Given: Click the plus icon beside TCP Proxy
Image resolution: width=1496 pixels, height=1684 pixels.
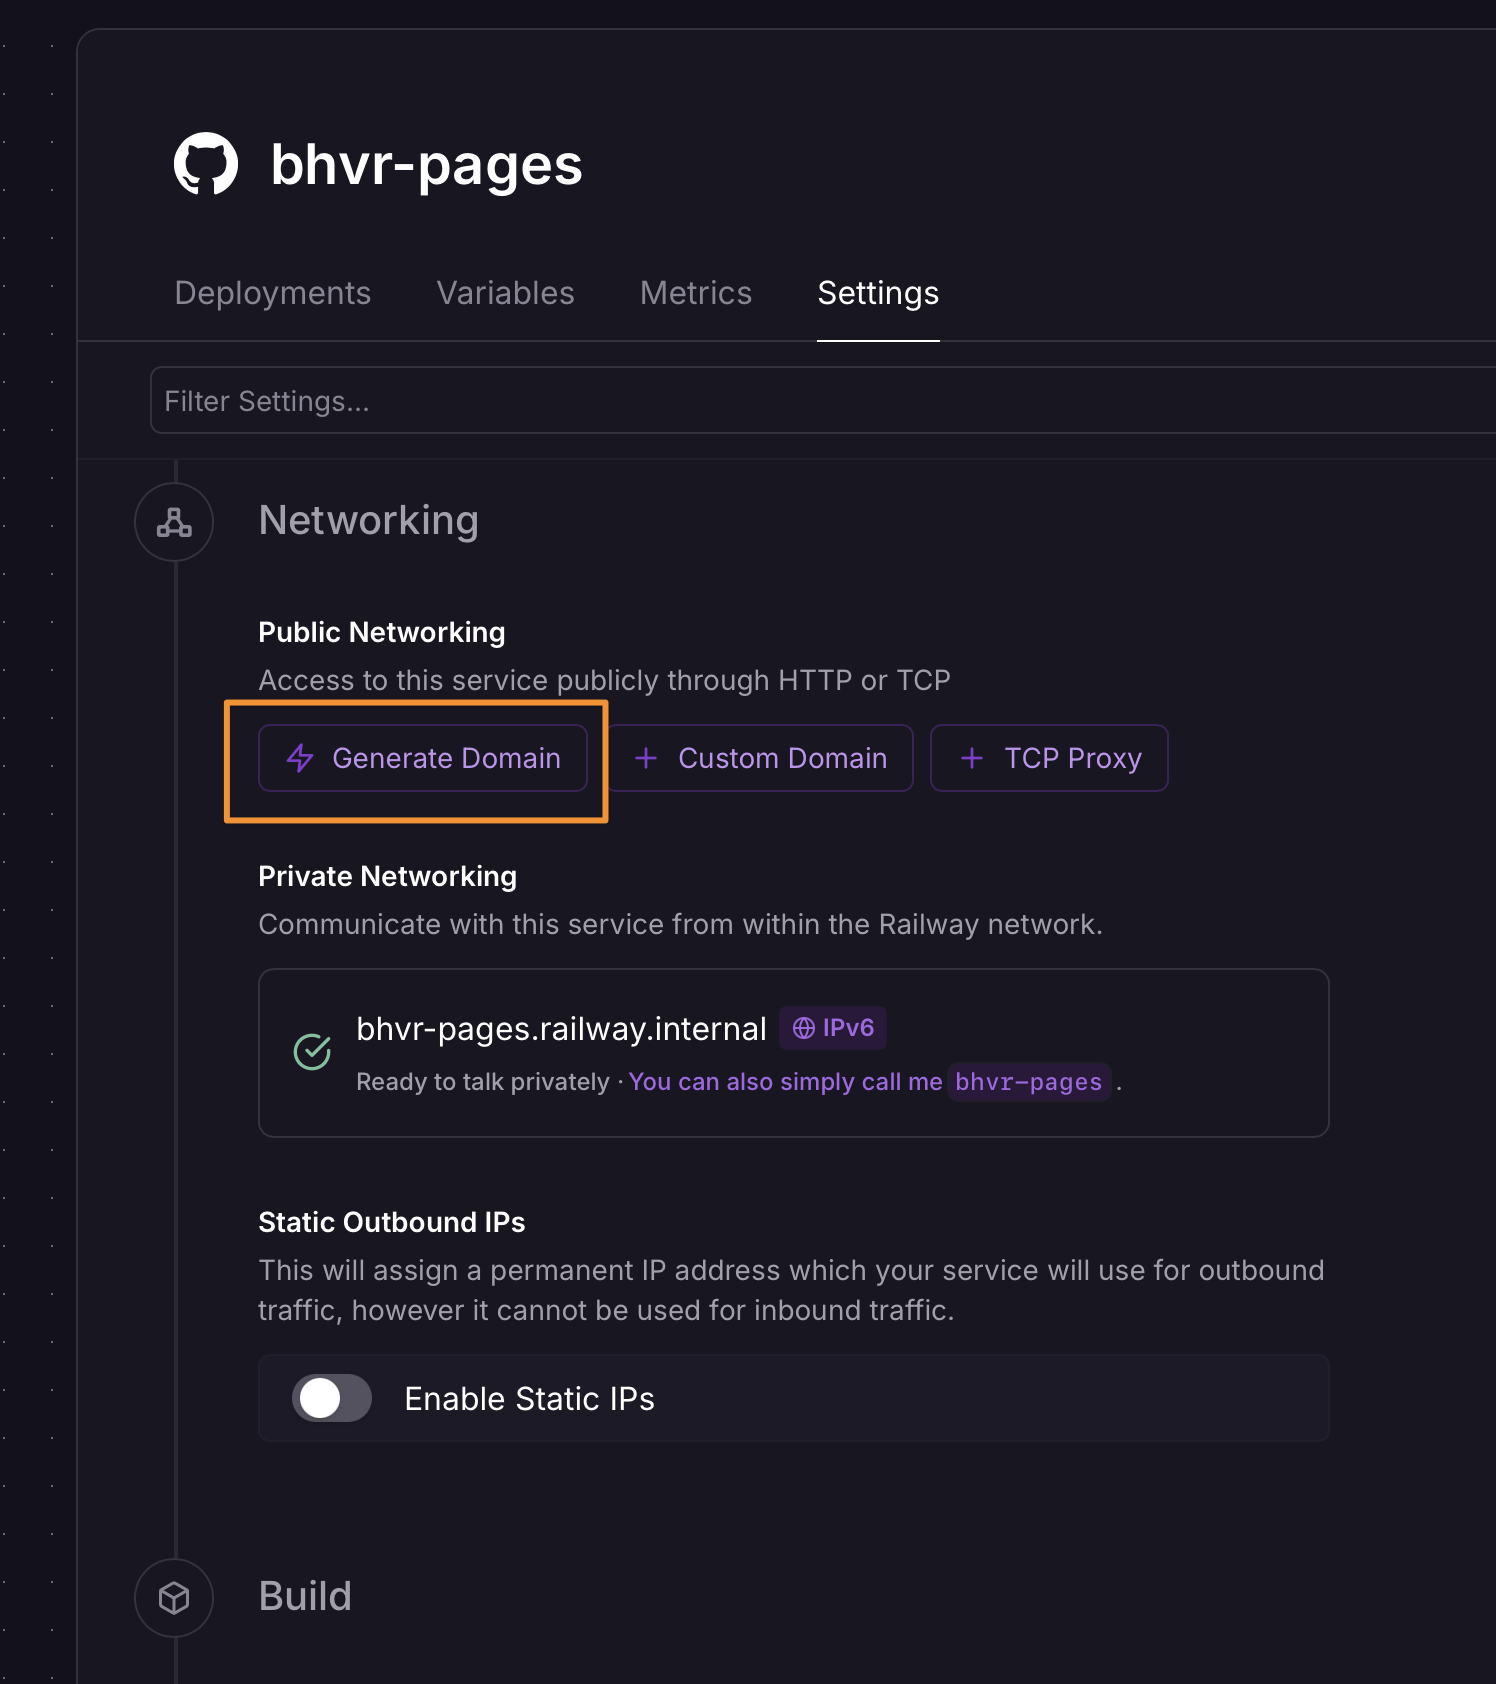Looking at the screenshot, I should click(x=972, y=758).
